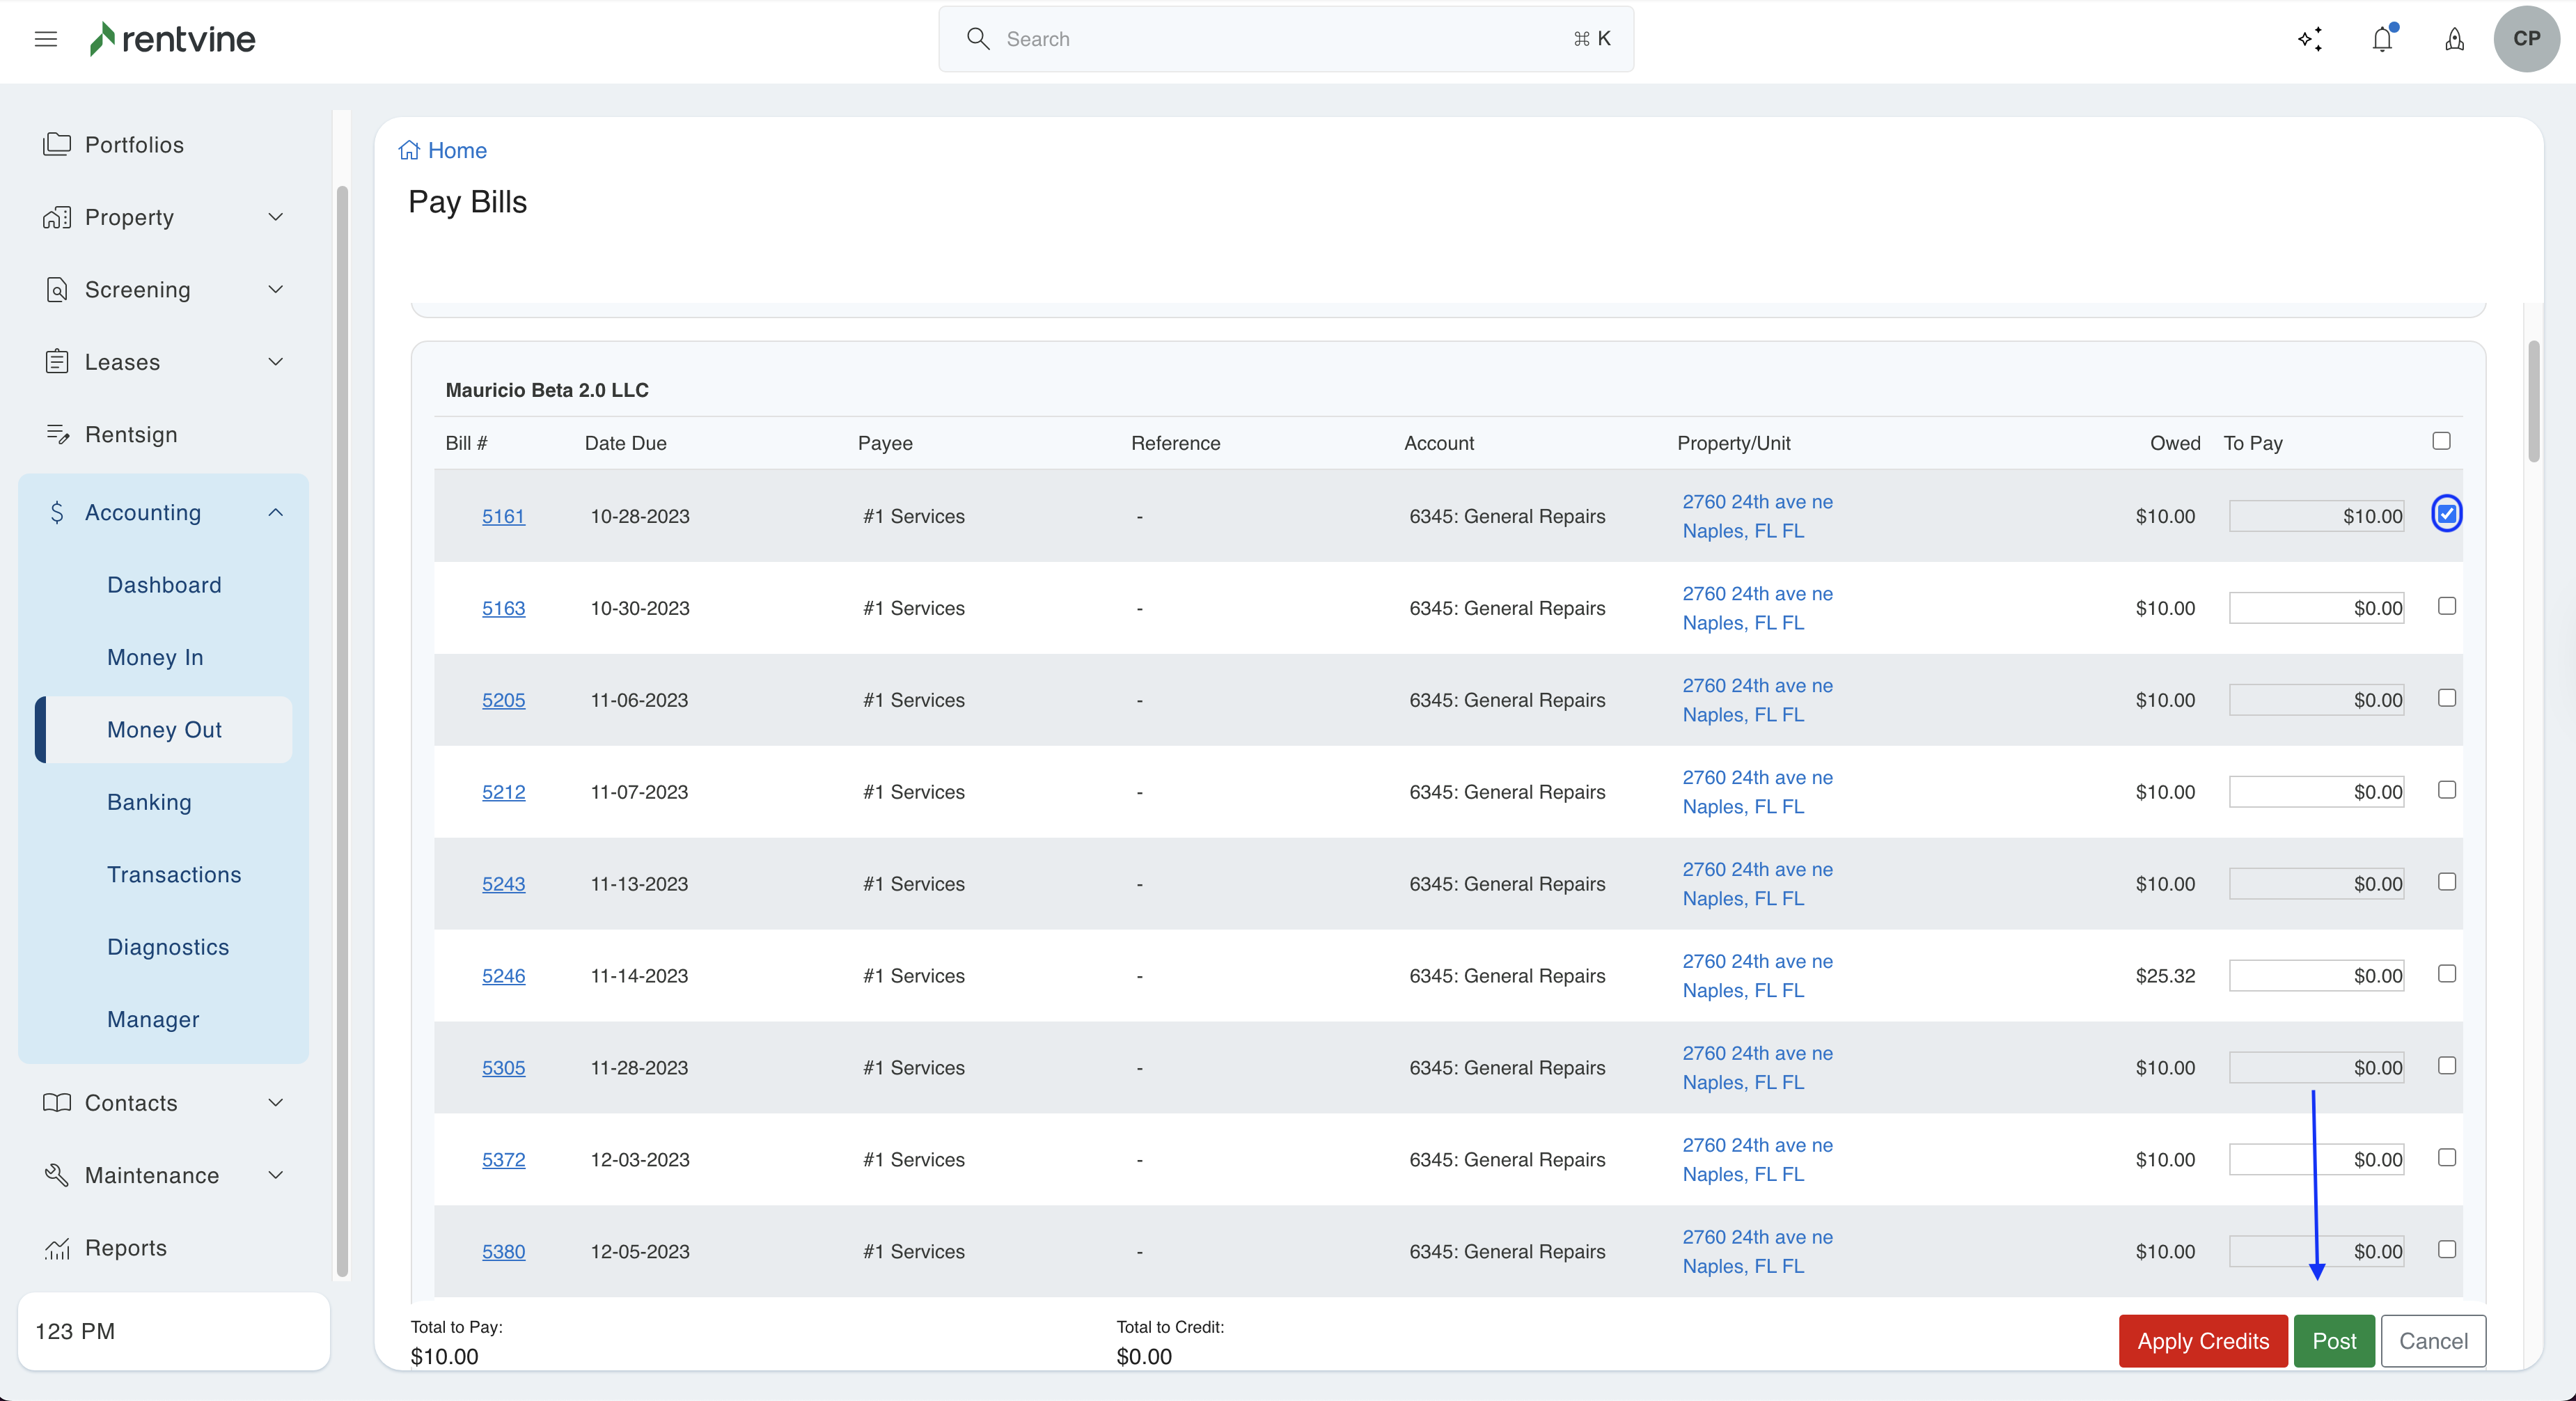Expand the Maintenance sidebar section

pos(276,1175)
